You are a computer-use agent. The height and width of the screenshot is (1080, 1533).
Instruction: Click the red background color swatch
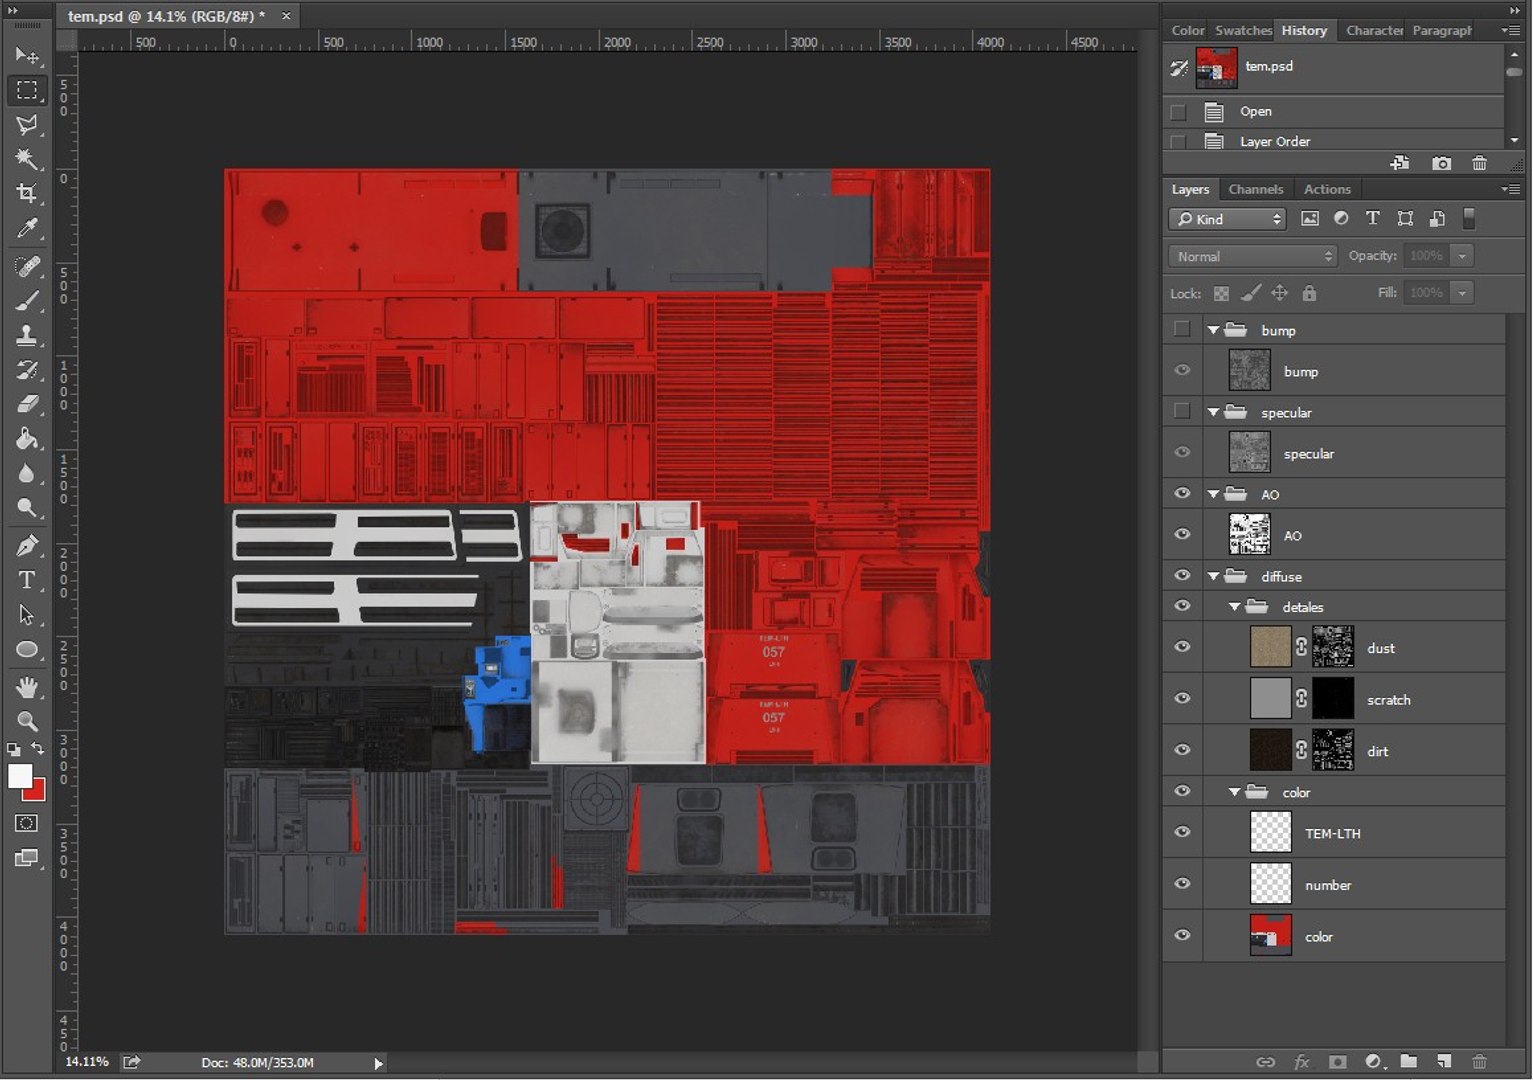tap(37, 793)
